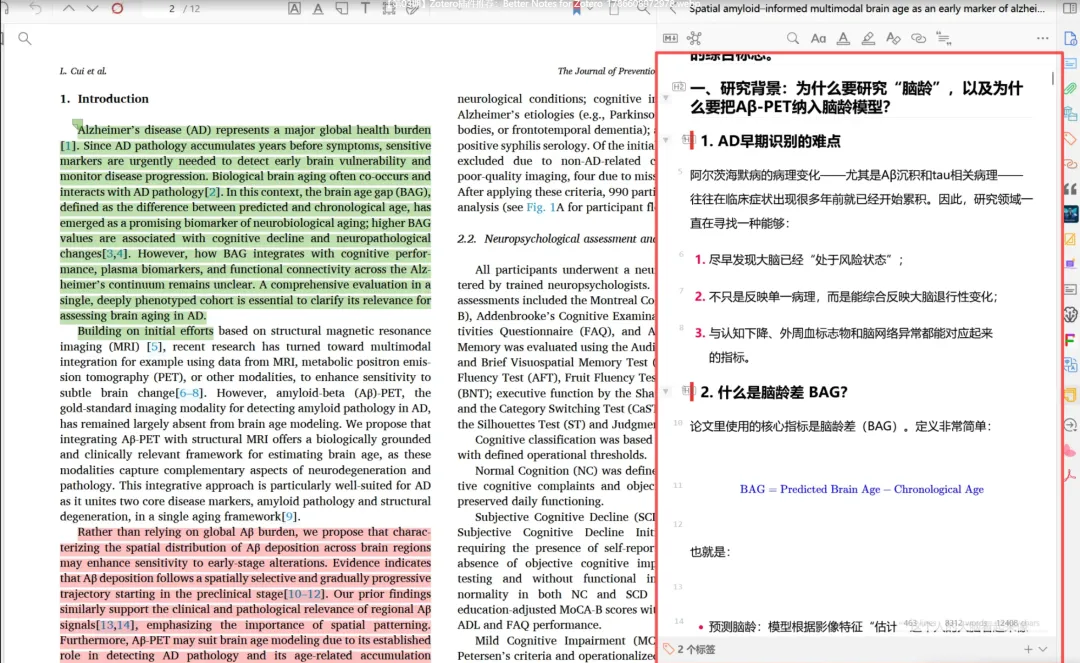Collapse the 研究背景 heading section arrow
The image size is (1080, 663).
tap(665, 98)
